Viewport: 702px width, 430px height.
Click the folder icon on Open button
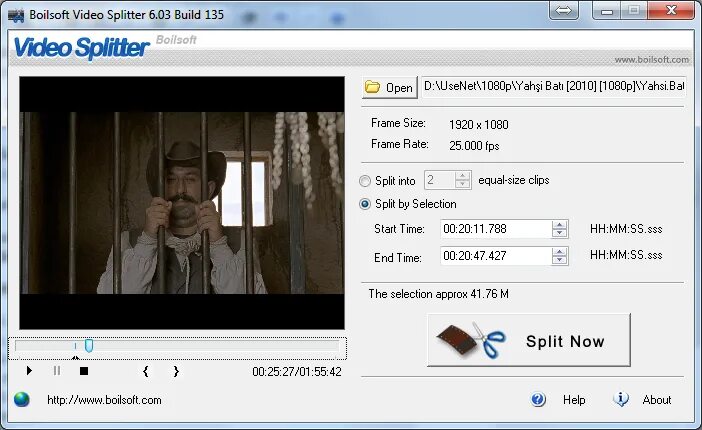(x=372, y=86)
